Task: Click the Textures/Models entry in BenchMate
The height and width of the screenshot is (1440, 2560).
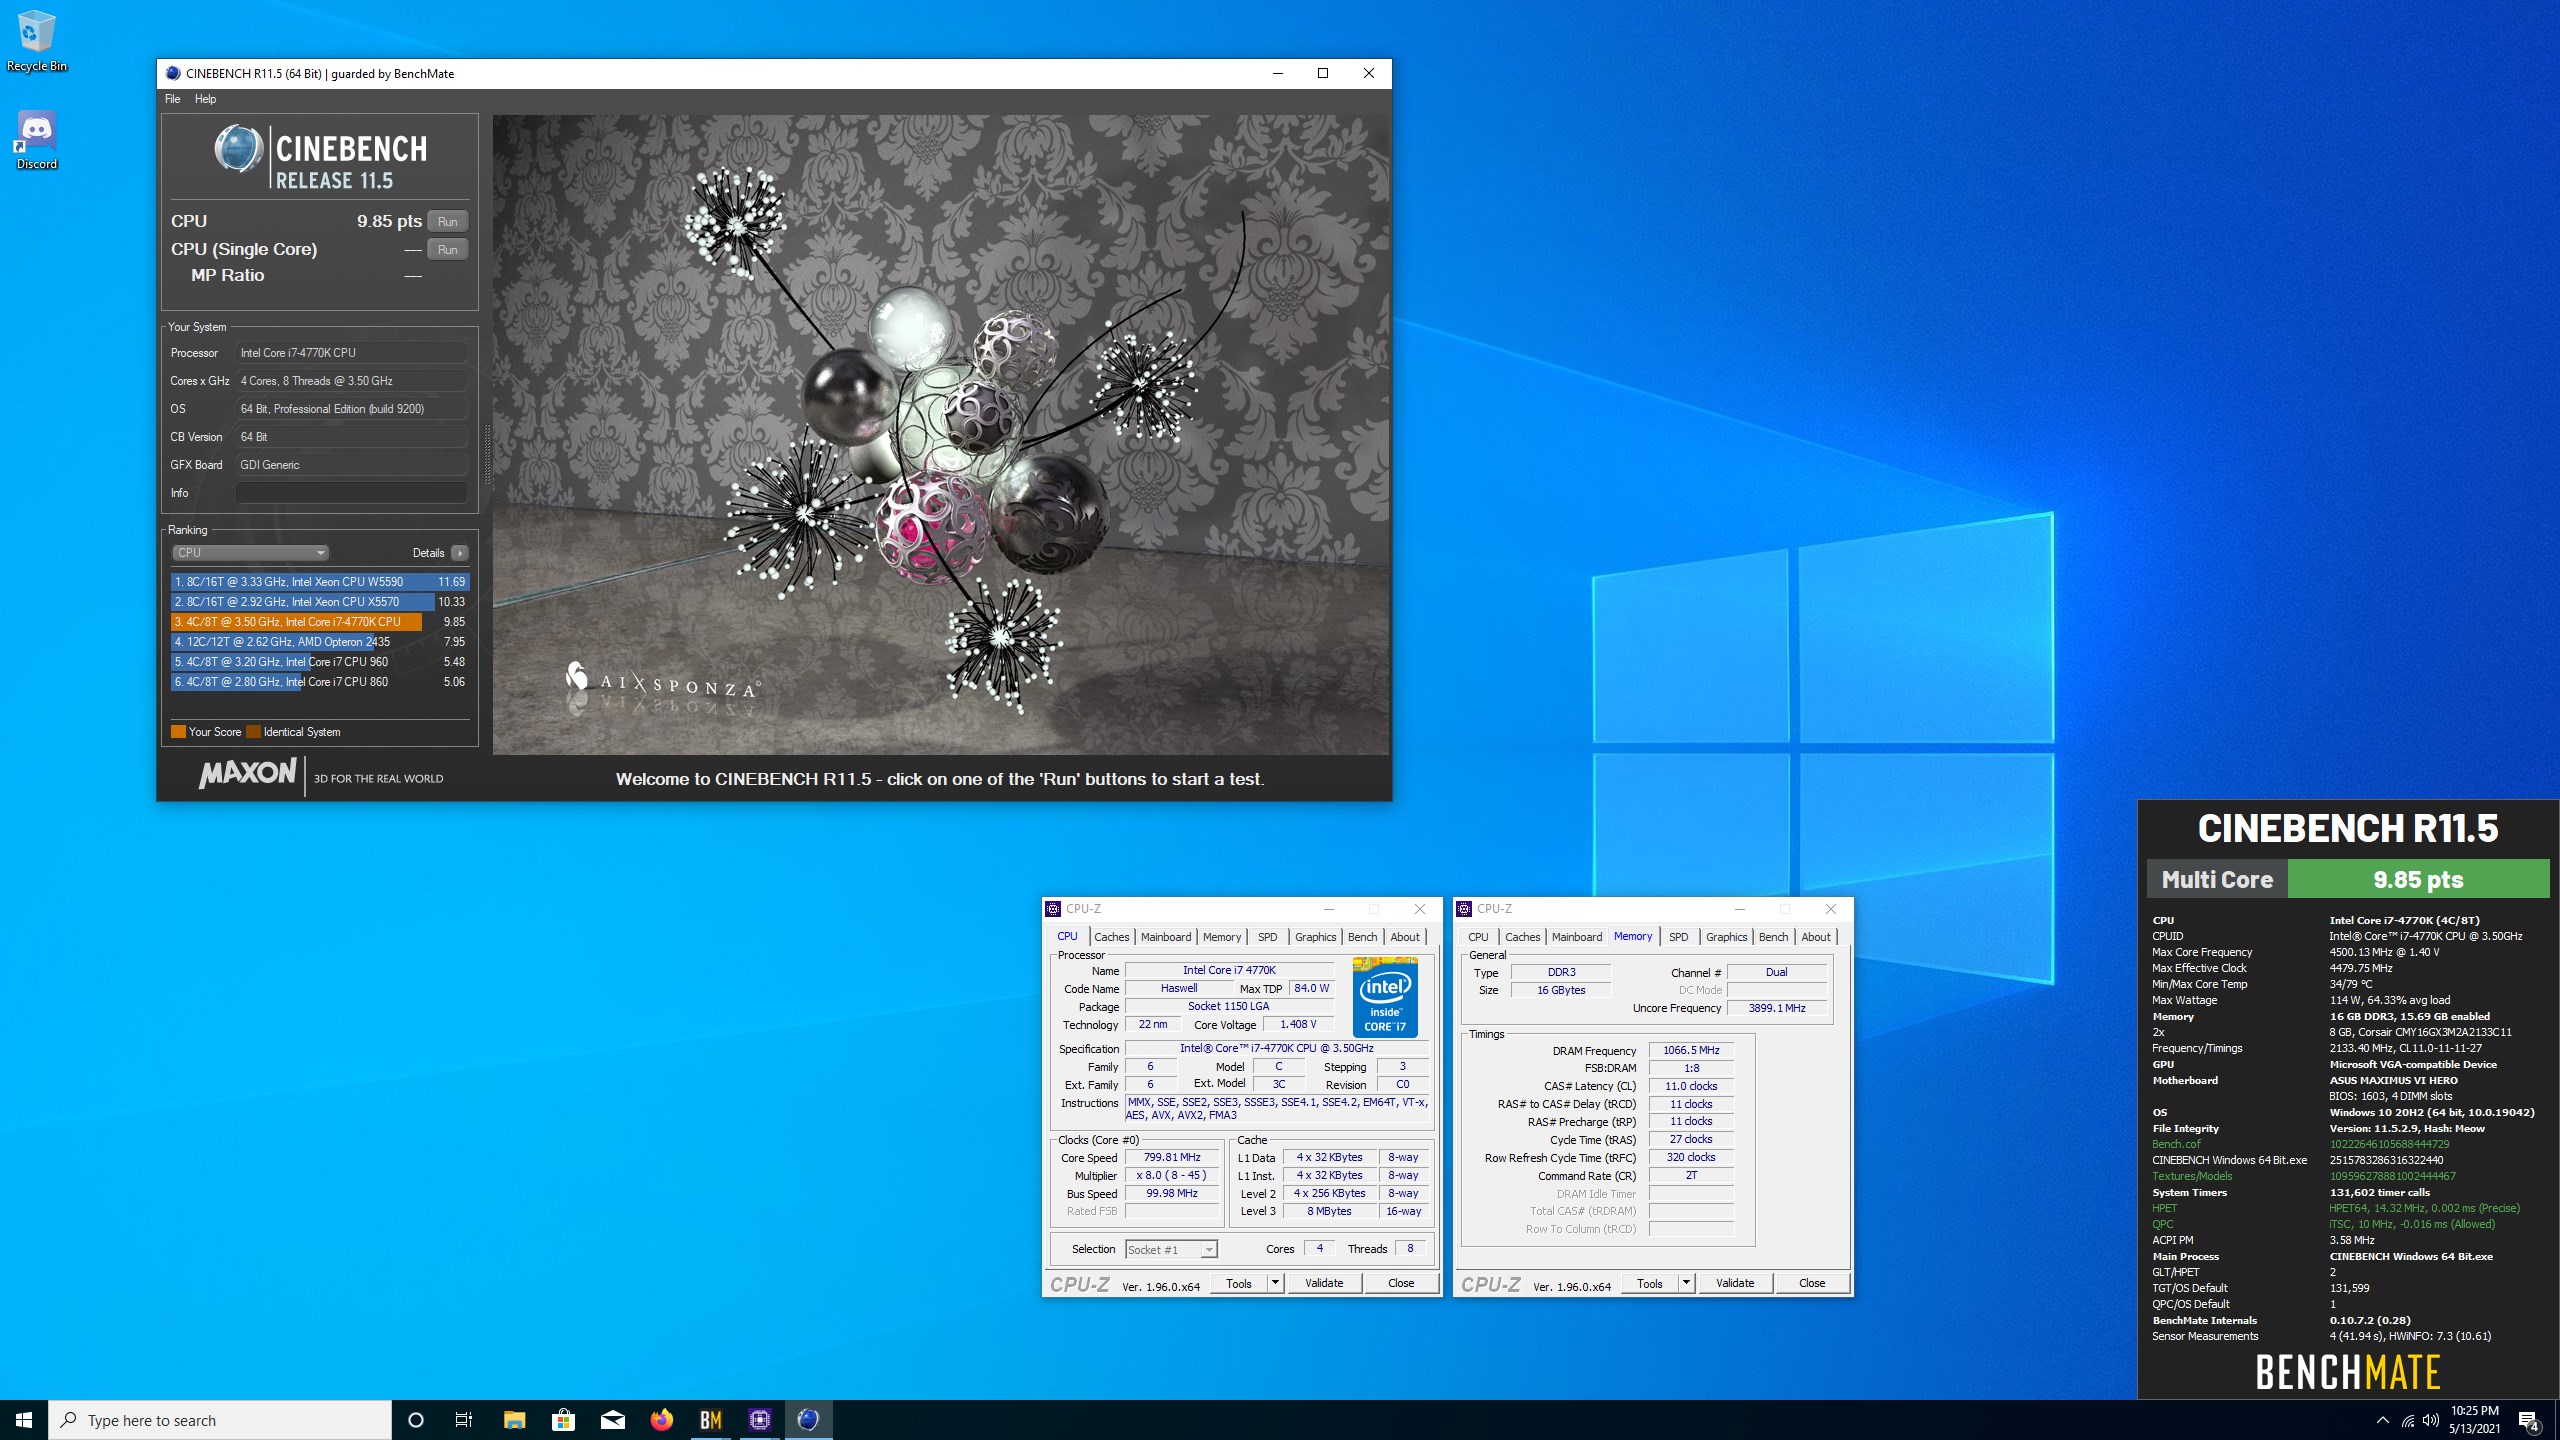Action: [2192, 1176]
